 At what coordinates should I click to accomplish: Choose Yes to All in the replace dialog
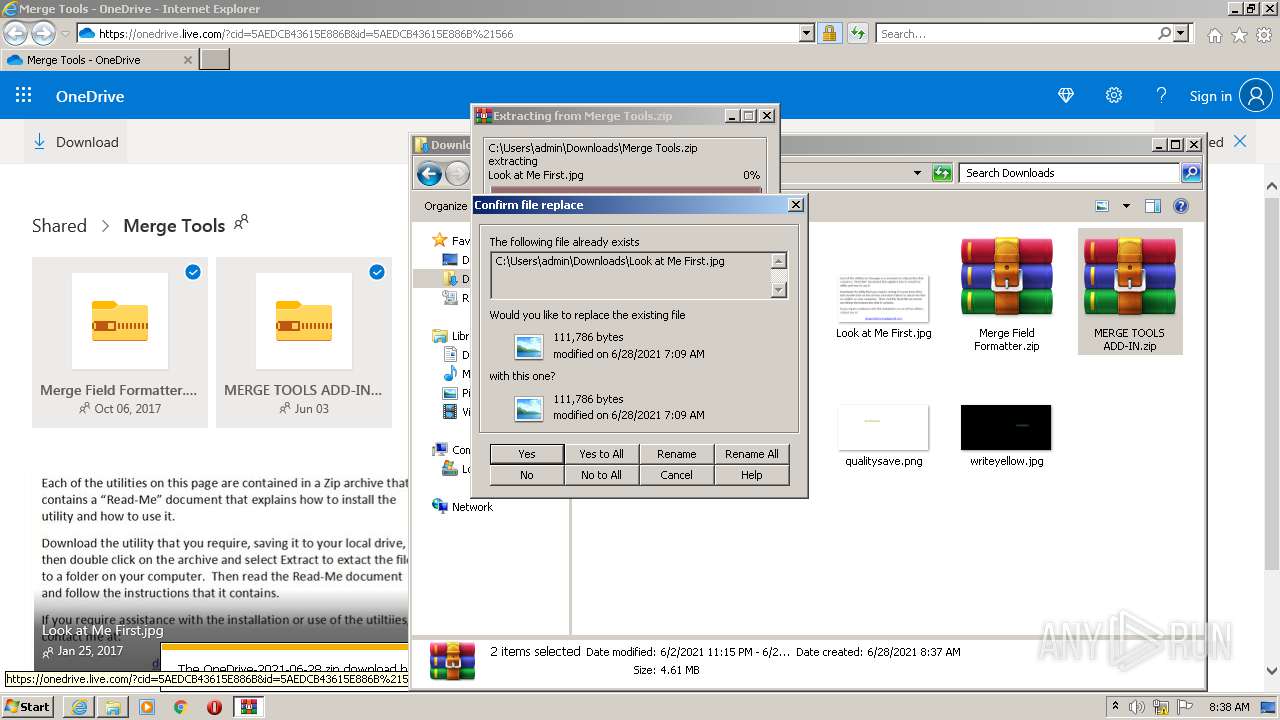[601, 454]
